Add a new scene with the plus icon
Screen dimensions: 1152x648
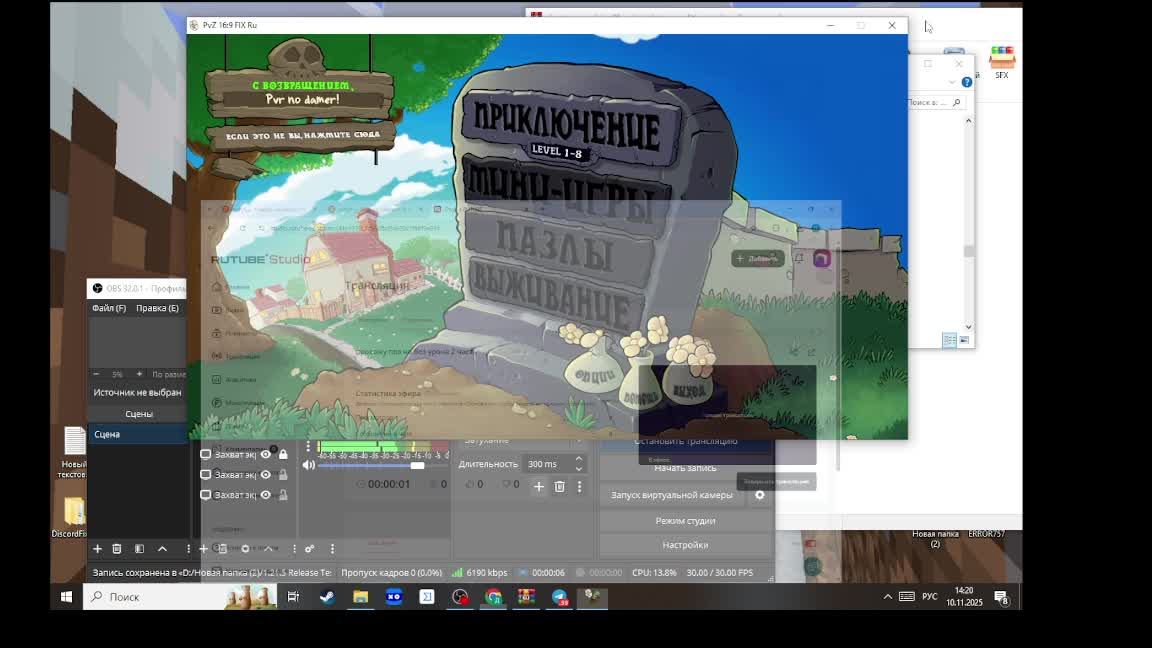tap(97, 549)
